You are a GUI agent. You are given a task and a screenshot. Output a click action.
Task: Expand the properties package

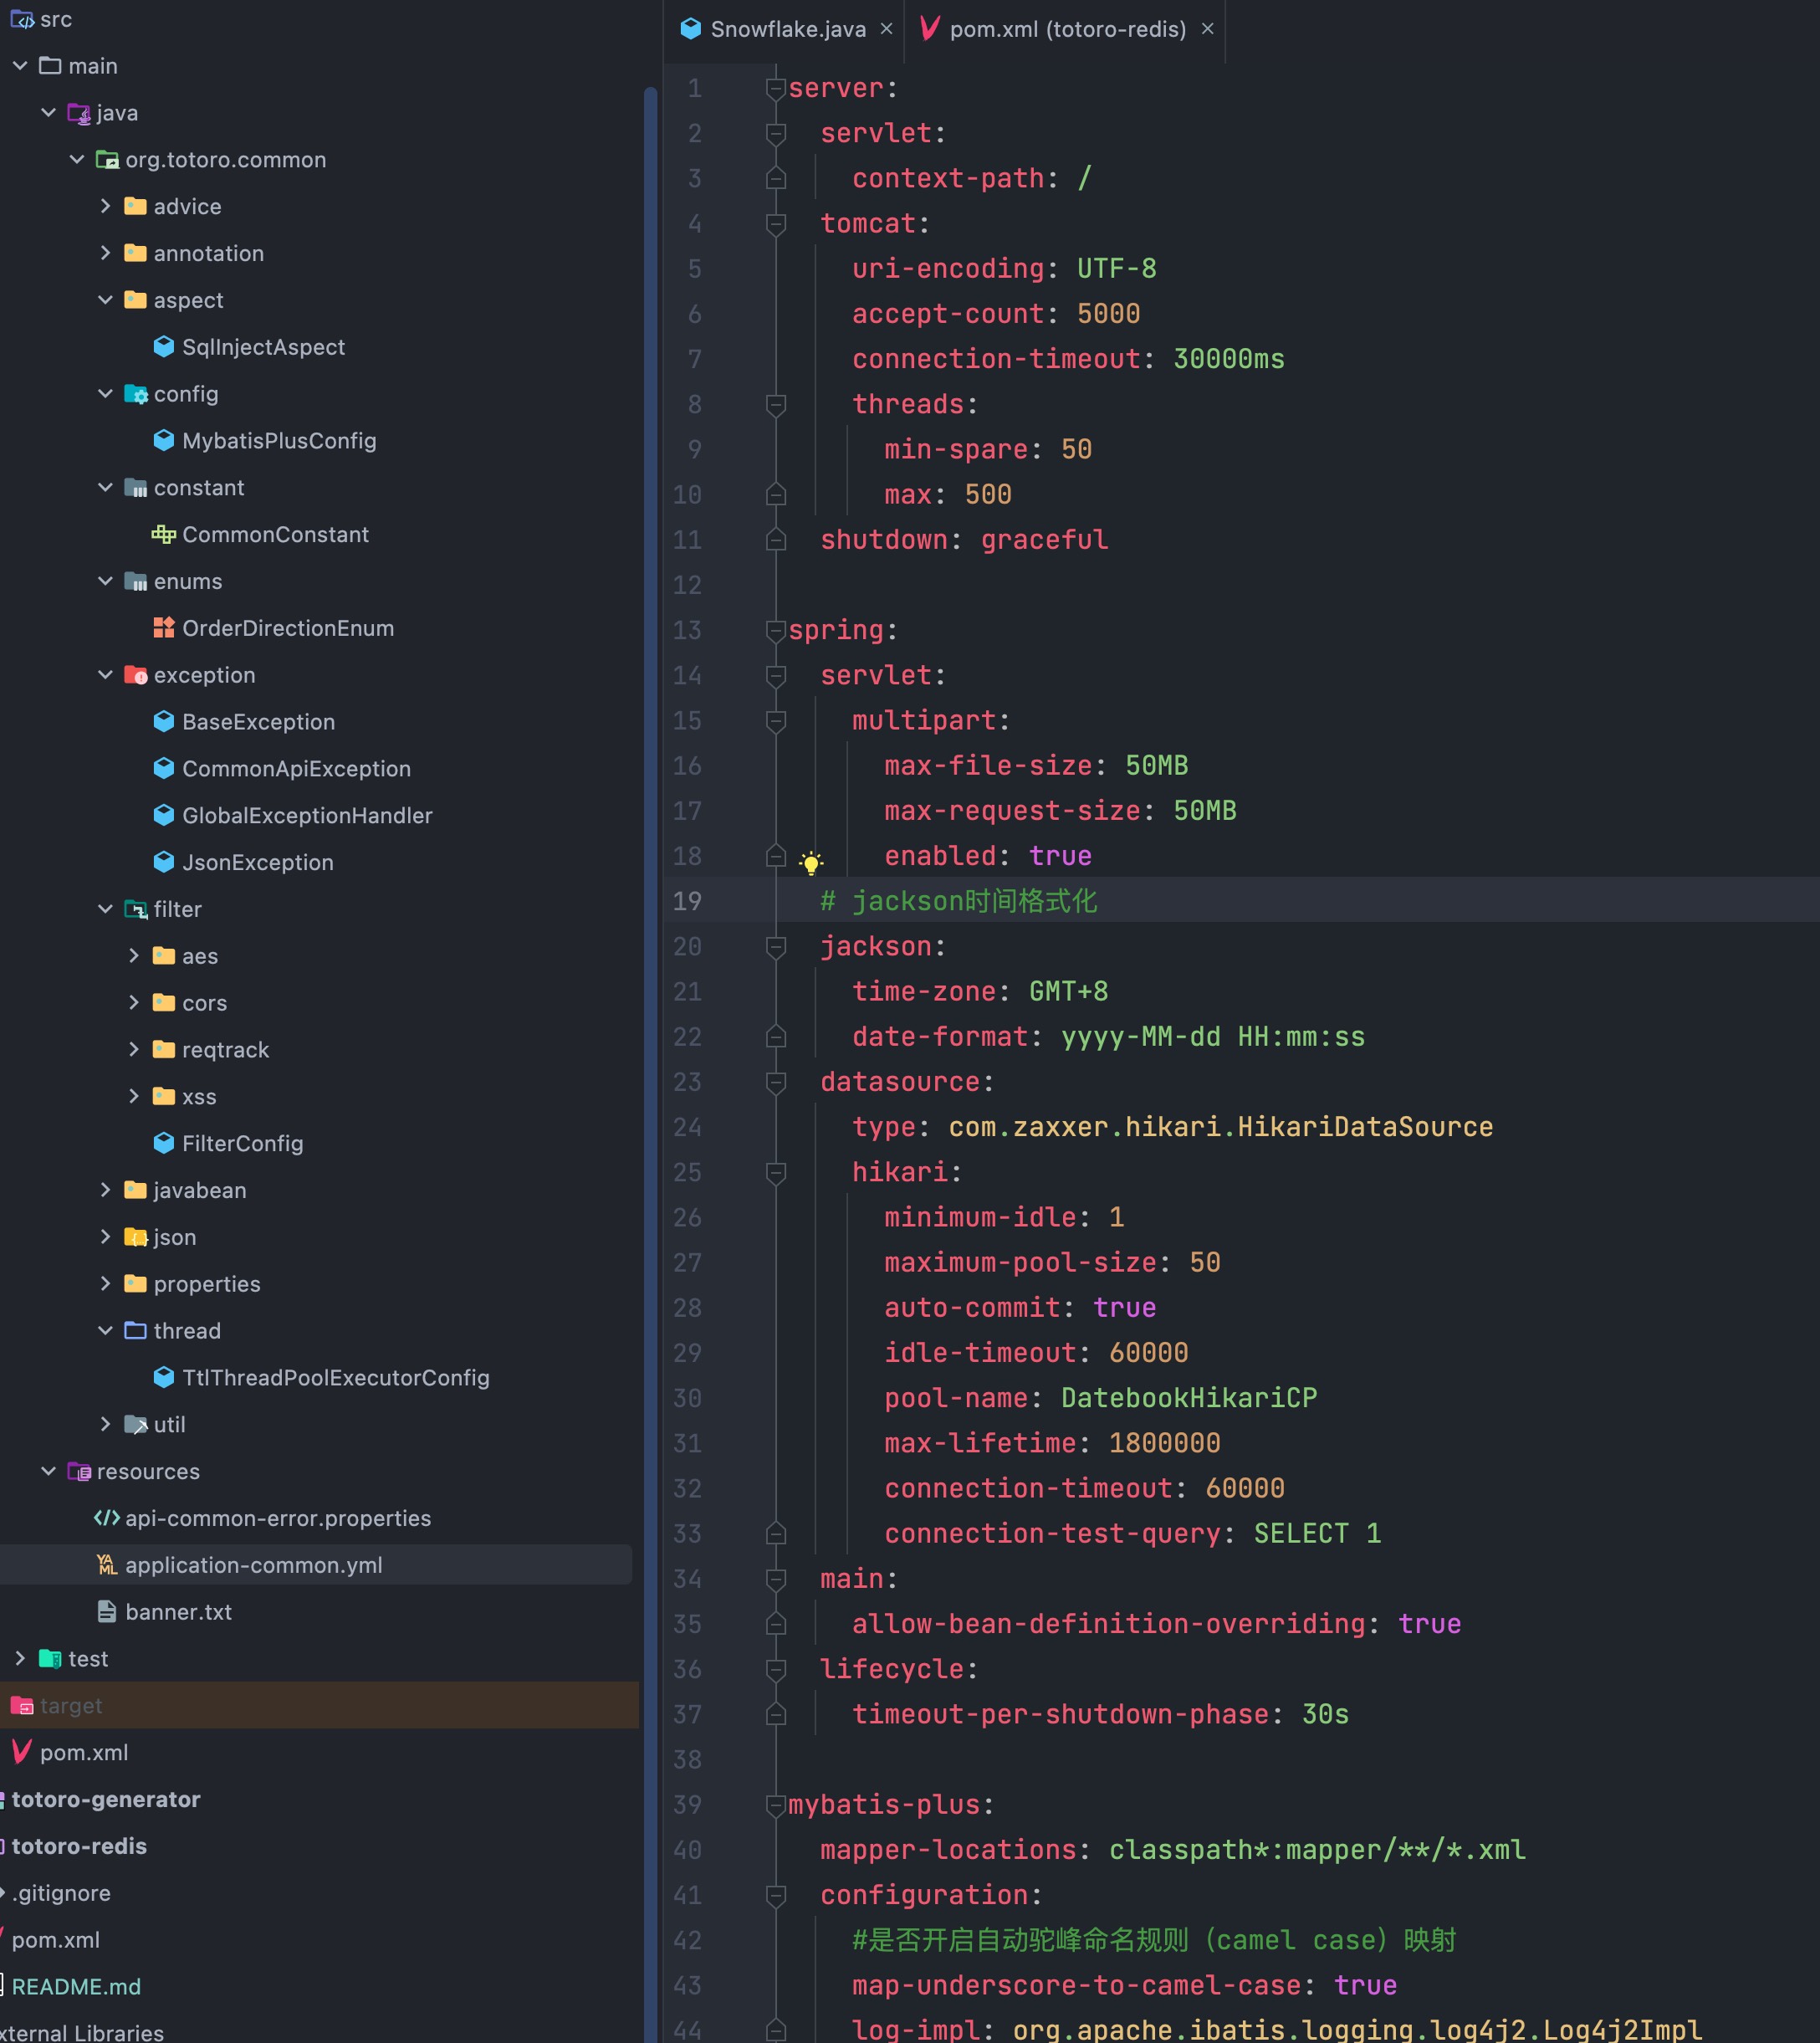click(x=105, y=1283)
